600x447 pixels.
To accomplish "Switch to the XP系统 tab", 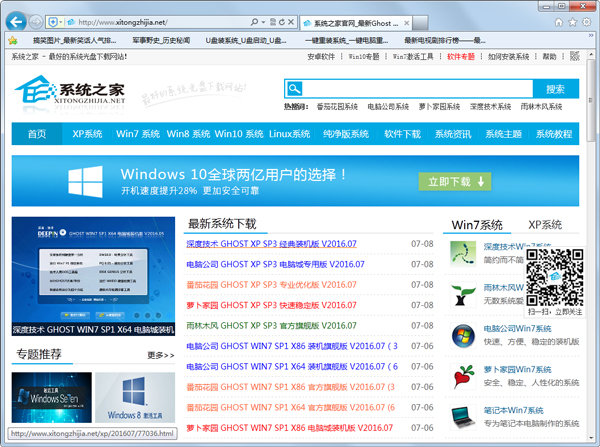I will 544,224.
